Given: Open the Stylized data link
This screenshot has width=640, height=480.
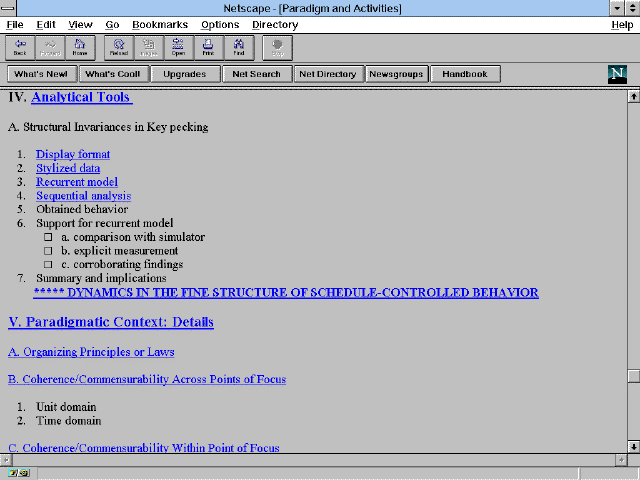Looking at the screenshot, I should click(68, 168).
